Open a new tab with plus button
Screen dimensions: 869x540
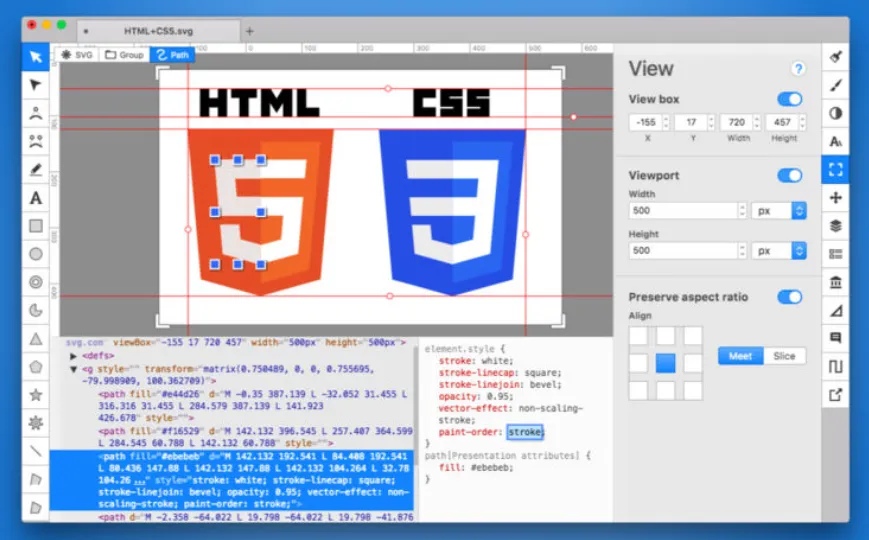click(249, 31)
